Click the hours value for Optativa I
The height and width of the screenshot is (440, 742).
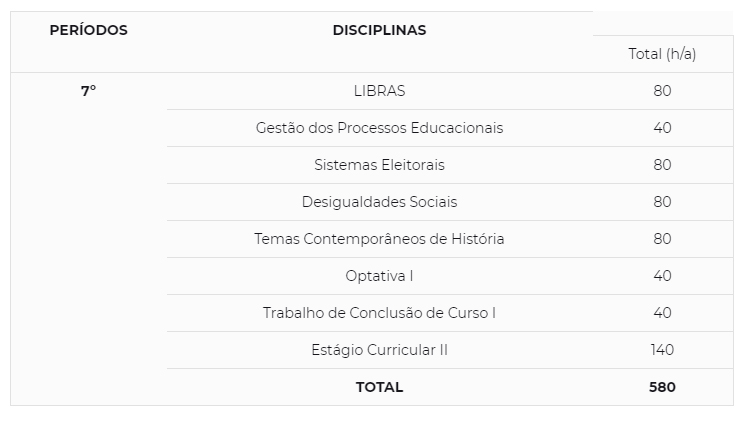tap(662, 276)
